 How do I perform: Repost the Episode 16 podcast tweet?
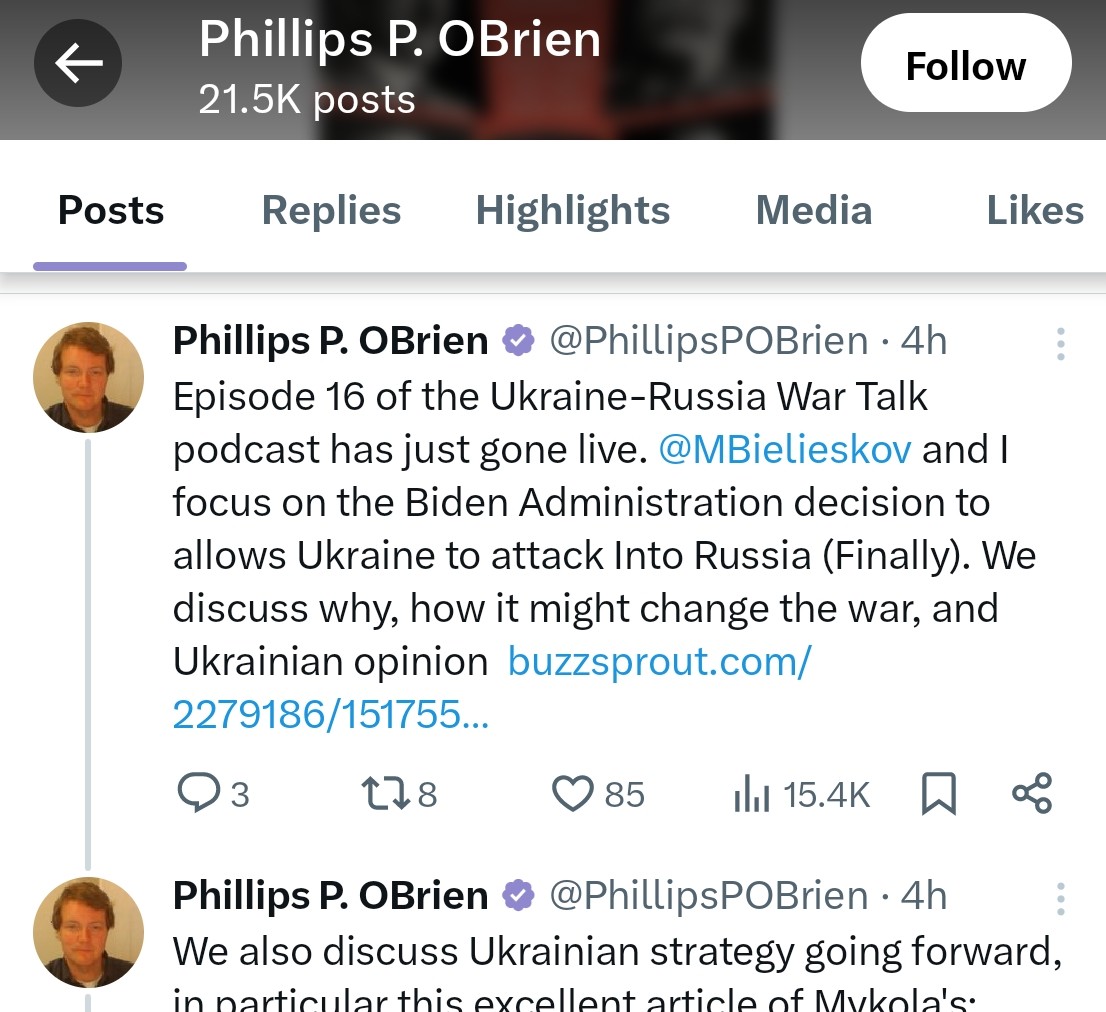[399, 793]
